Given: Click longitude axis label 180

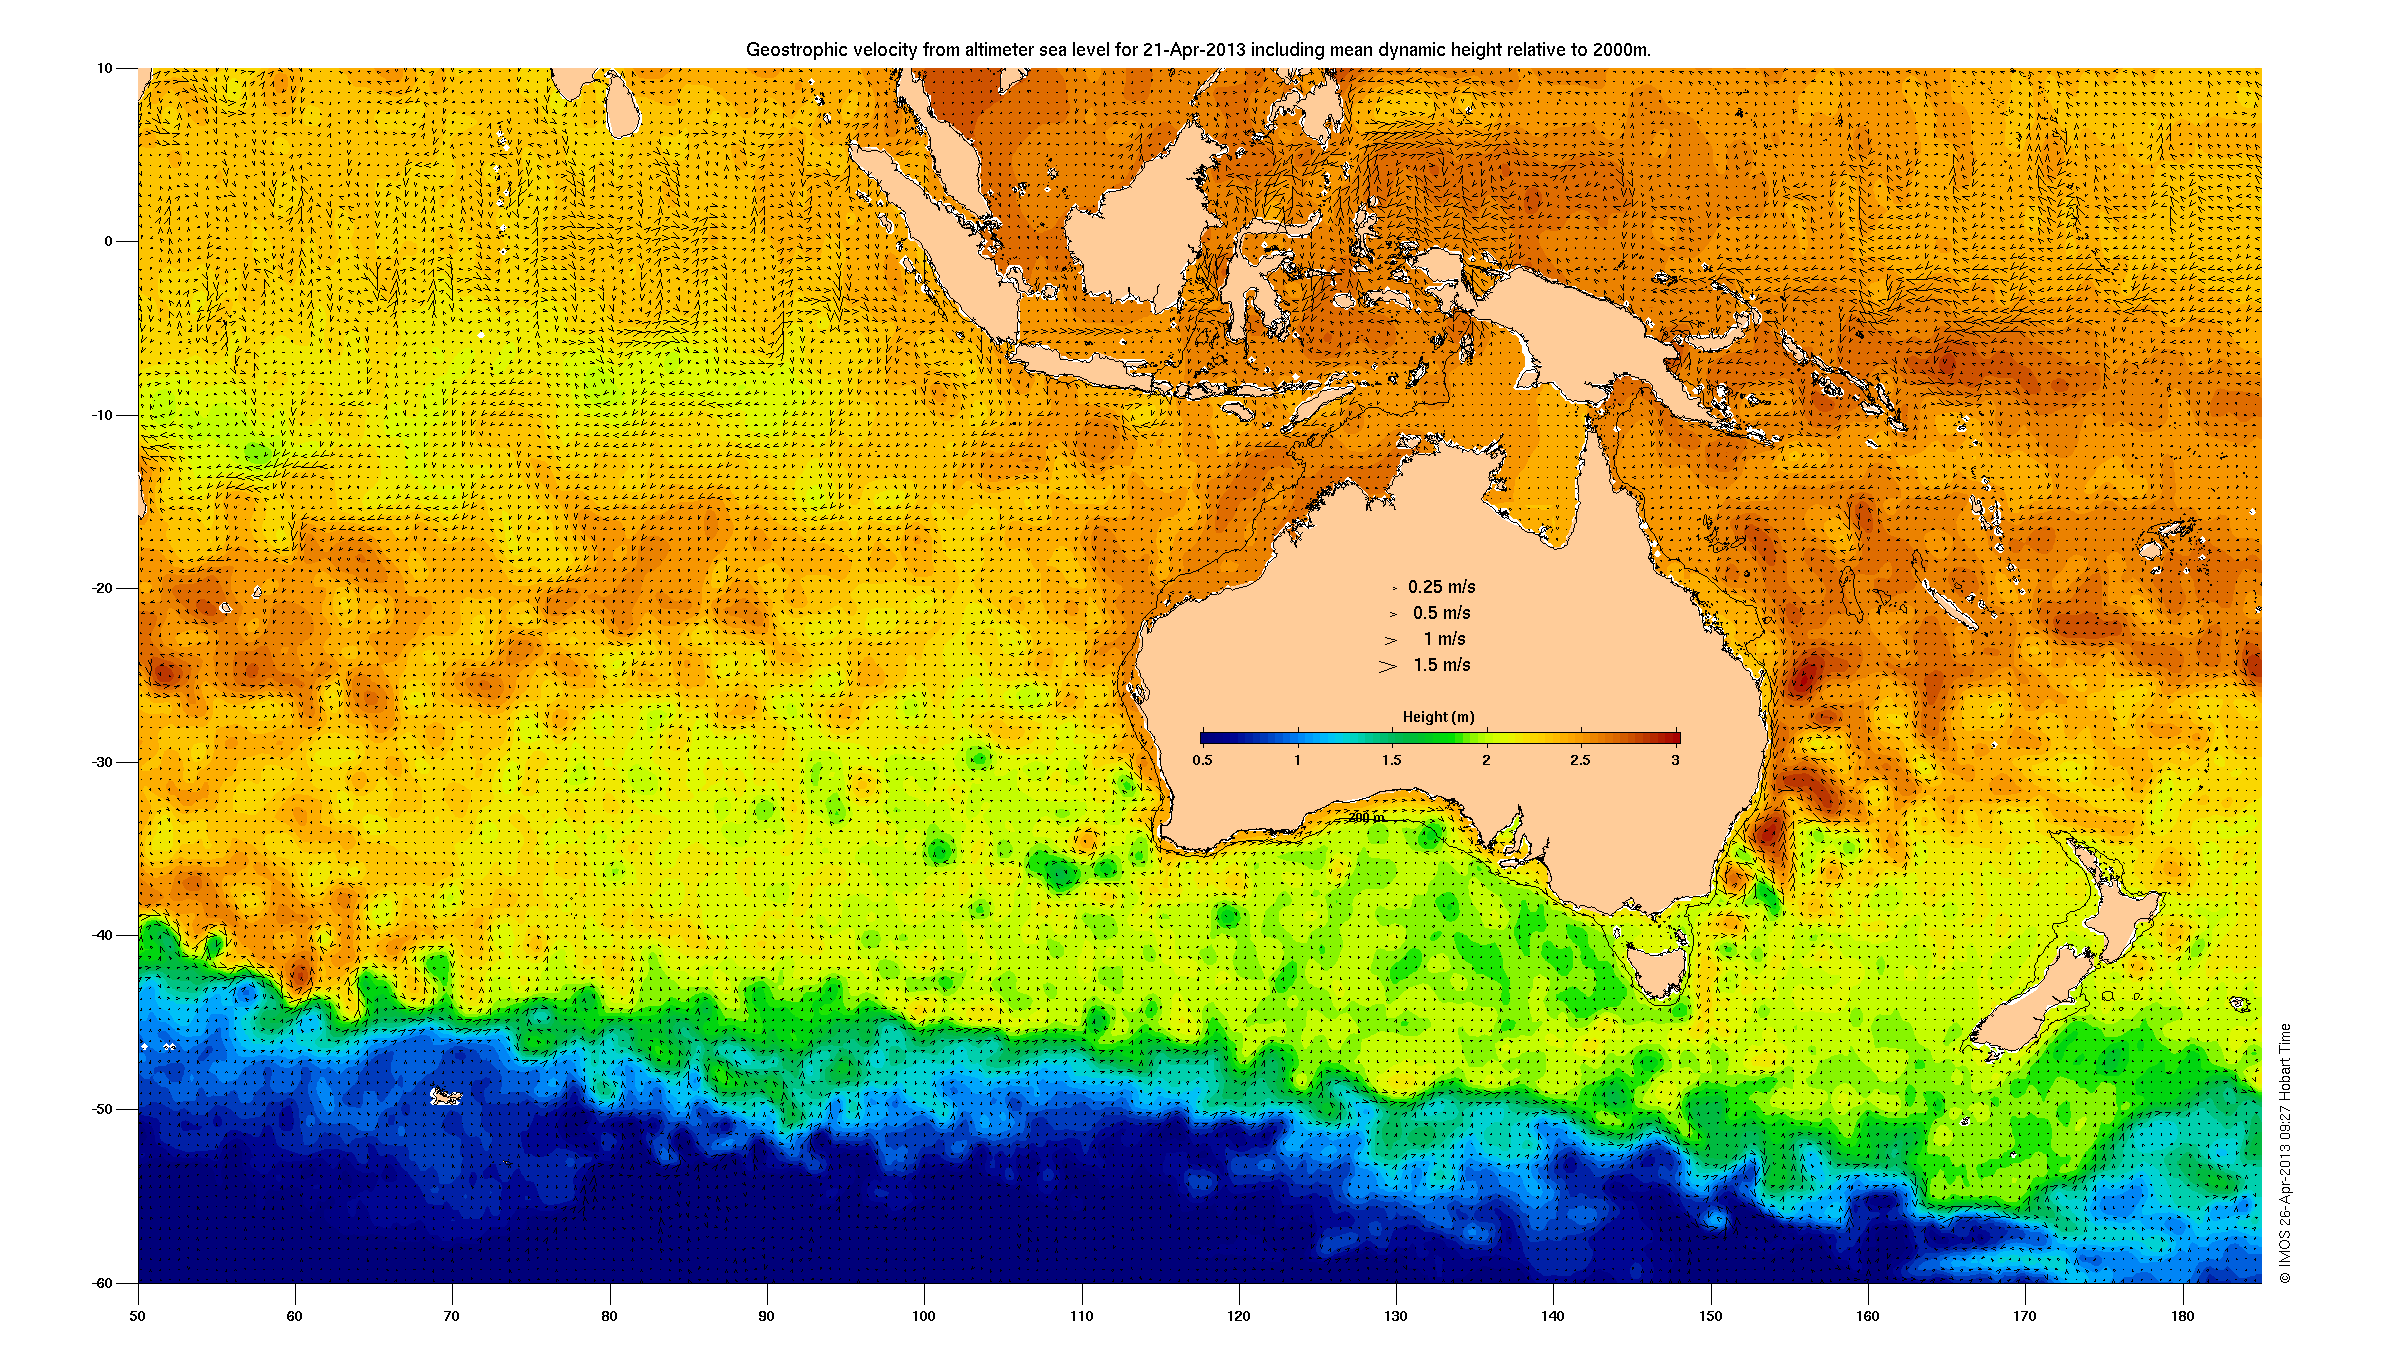Looking at the screenshot, I should (2182, 1316).
